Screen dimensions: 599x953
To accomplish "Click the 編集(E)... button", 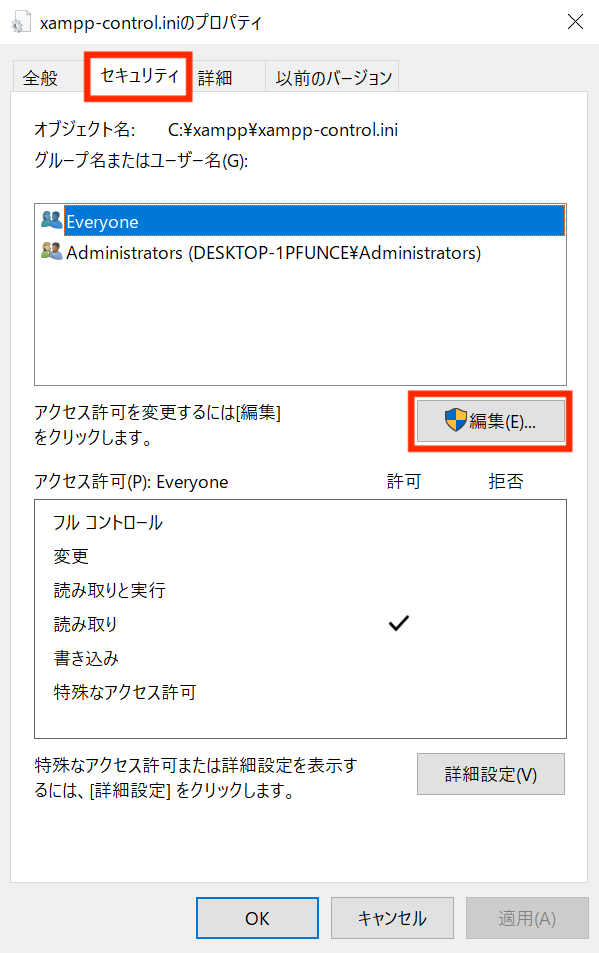I will tap(491, 421).
